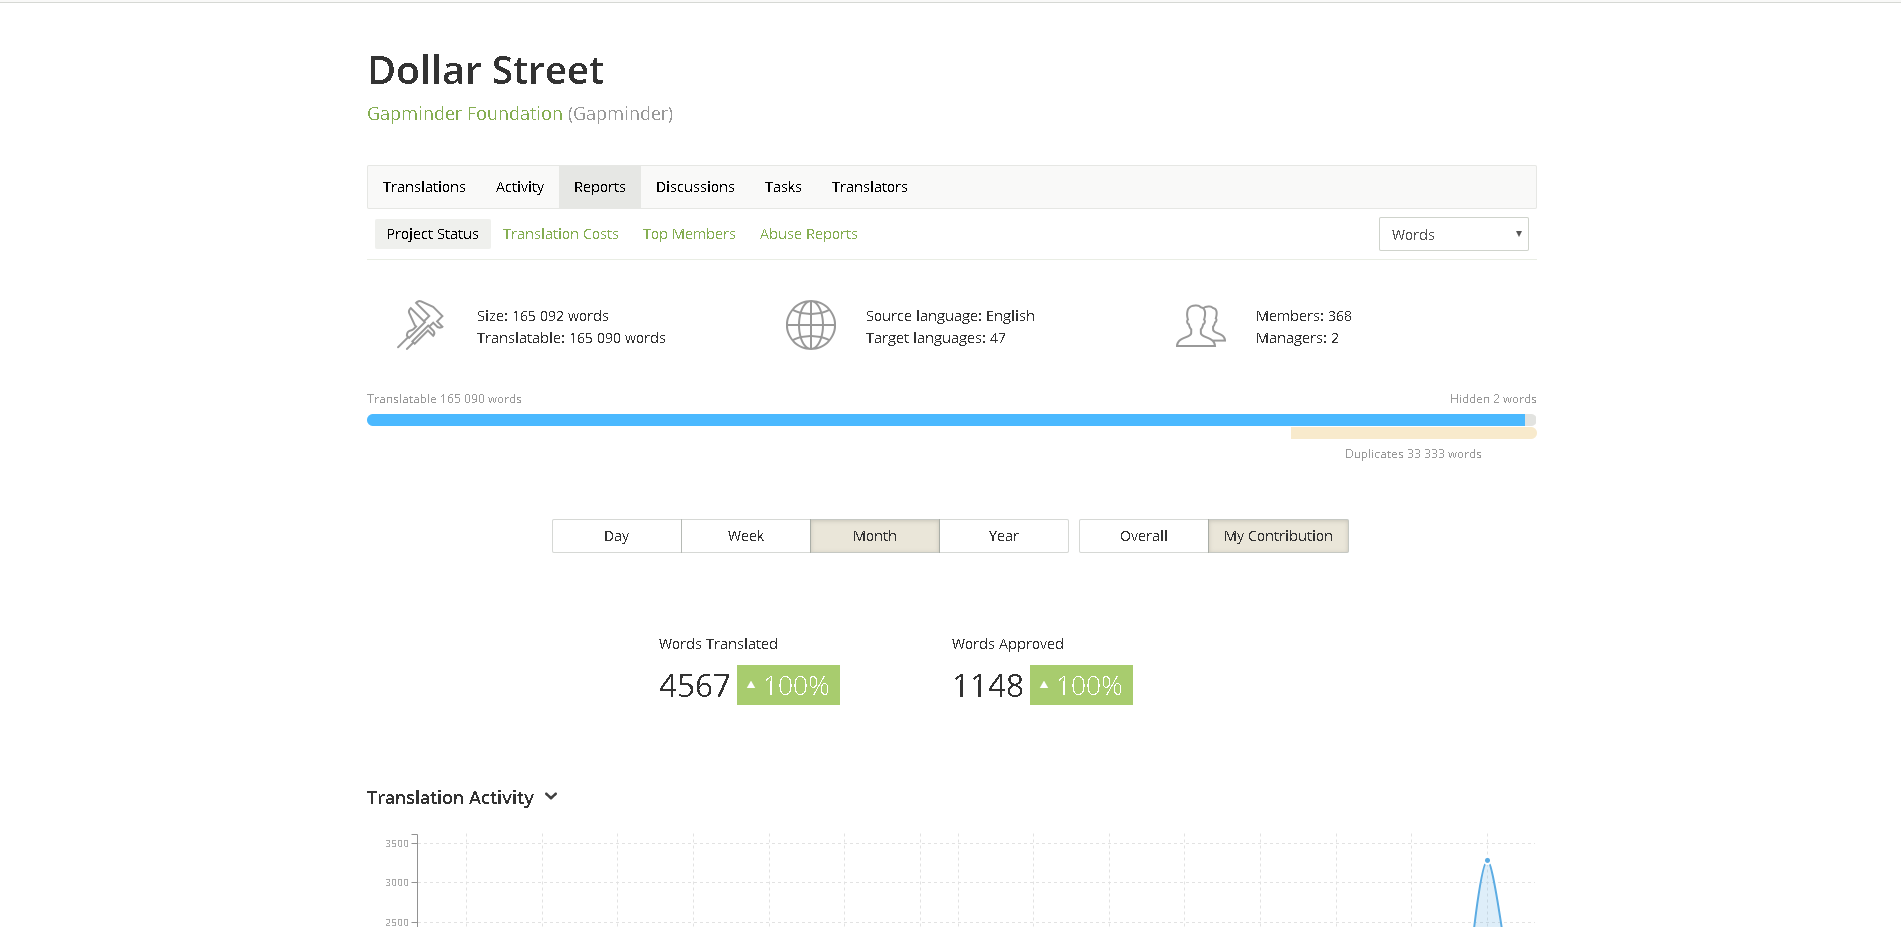Click the chart peak data point

point(1487,860)
